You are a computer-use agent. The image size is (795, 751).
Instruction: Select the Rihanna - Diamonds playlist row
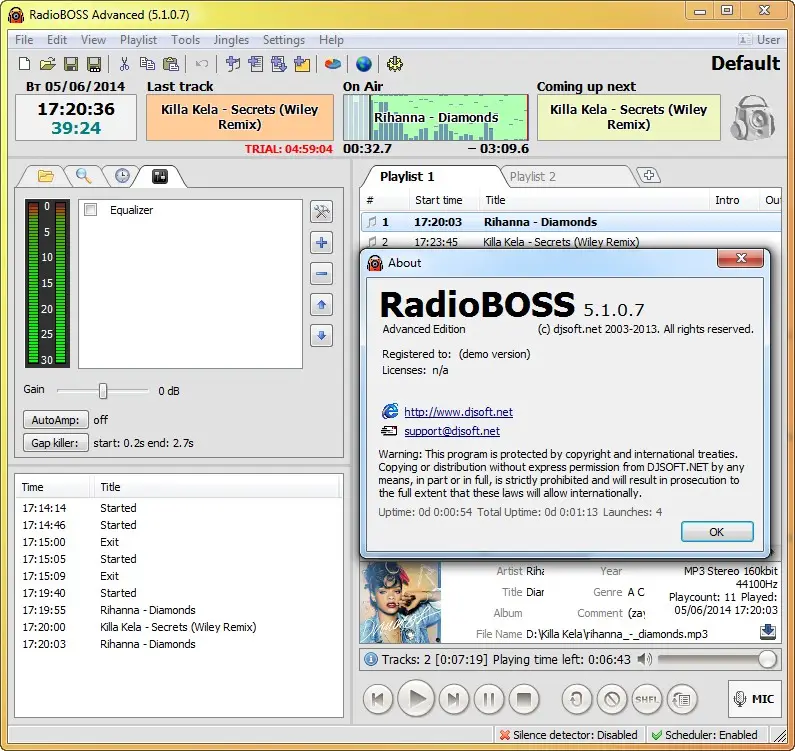click(x=571, y=222)
